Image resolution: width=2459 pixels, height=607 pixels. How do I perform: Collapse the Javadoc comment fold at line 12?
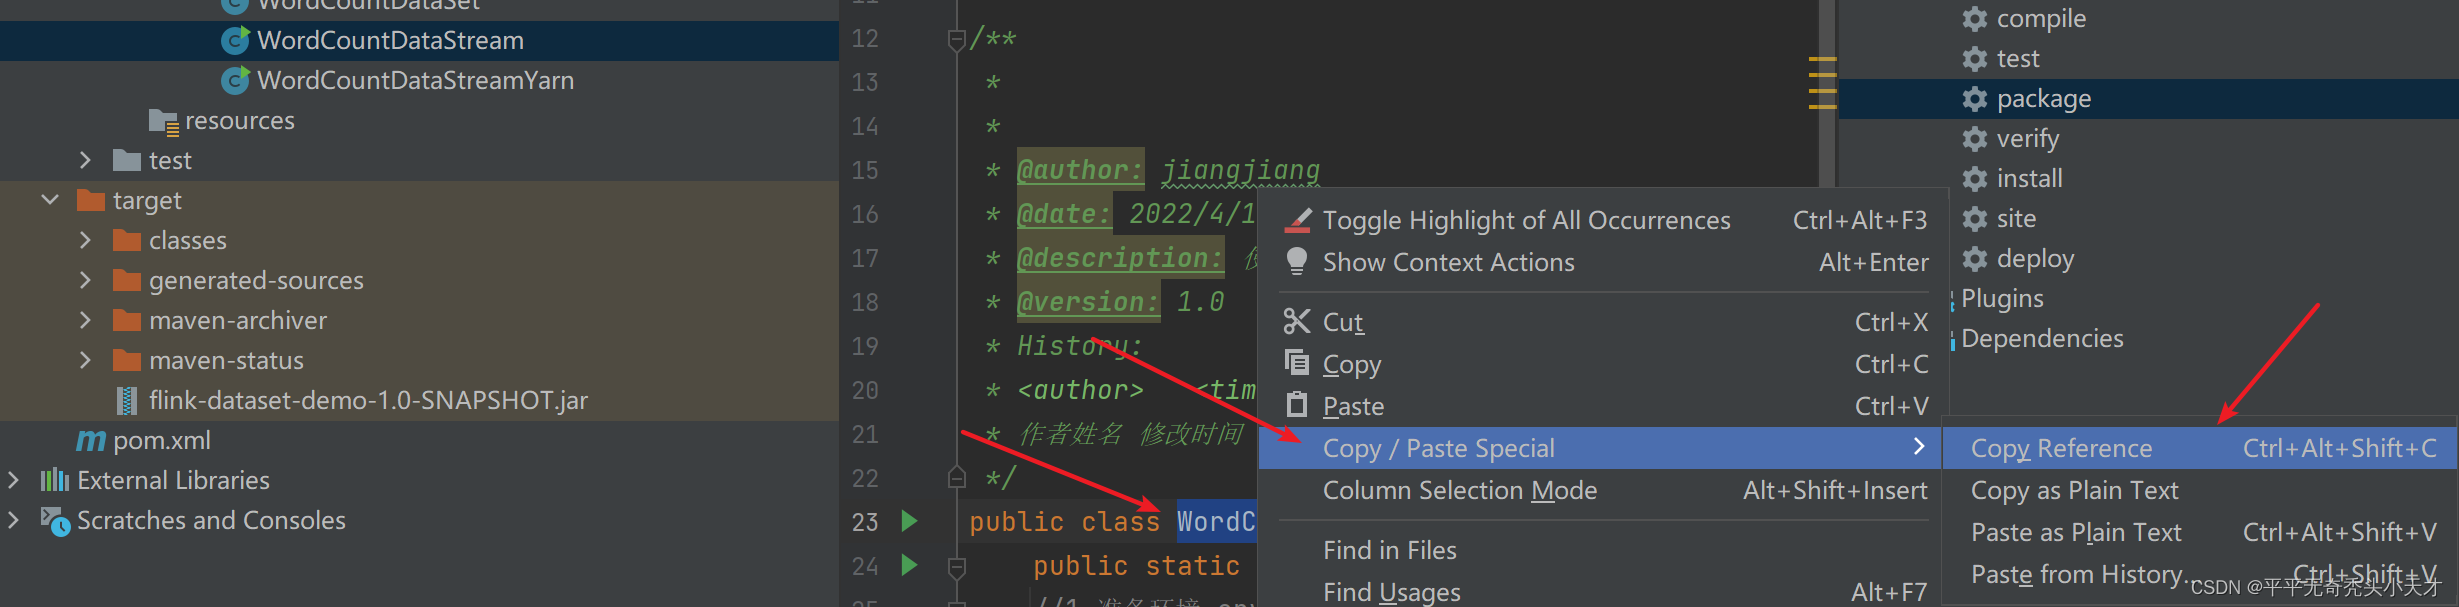[956, 40]
